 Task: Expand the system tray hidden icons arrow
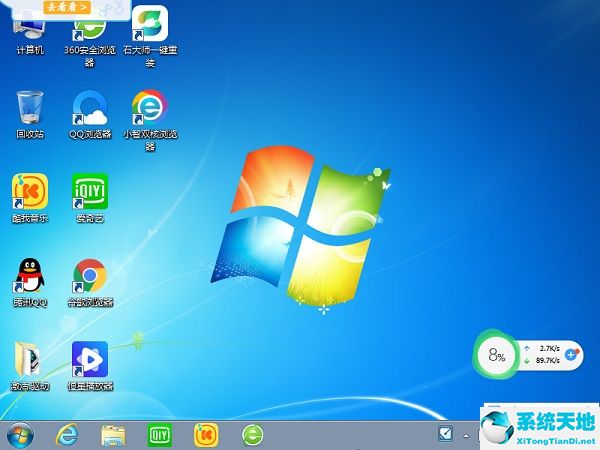tap(465, 435)
